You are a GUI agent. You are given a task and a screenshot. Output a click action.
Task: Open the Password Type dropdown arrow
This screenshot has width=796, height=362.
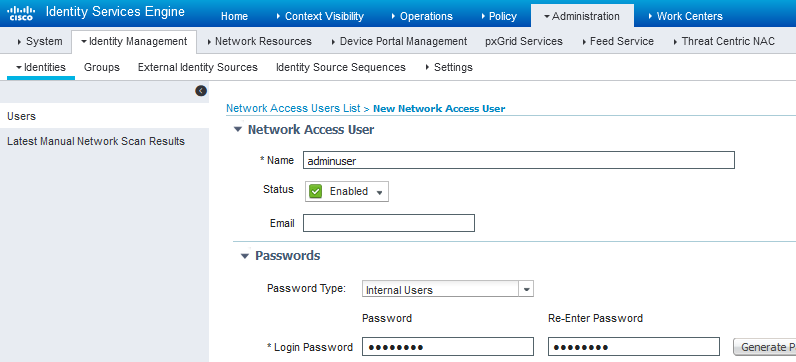pyautogui.click(x=526, y=289)
